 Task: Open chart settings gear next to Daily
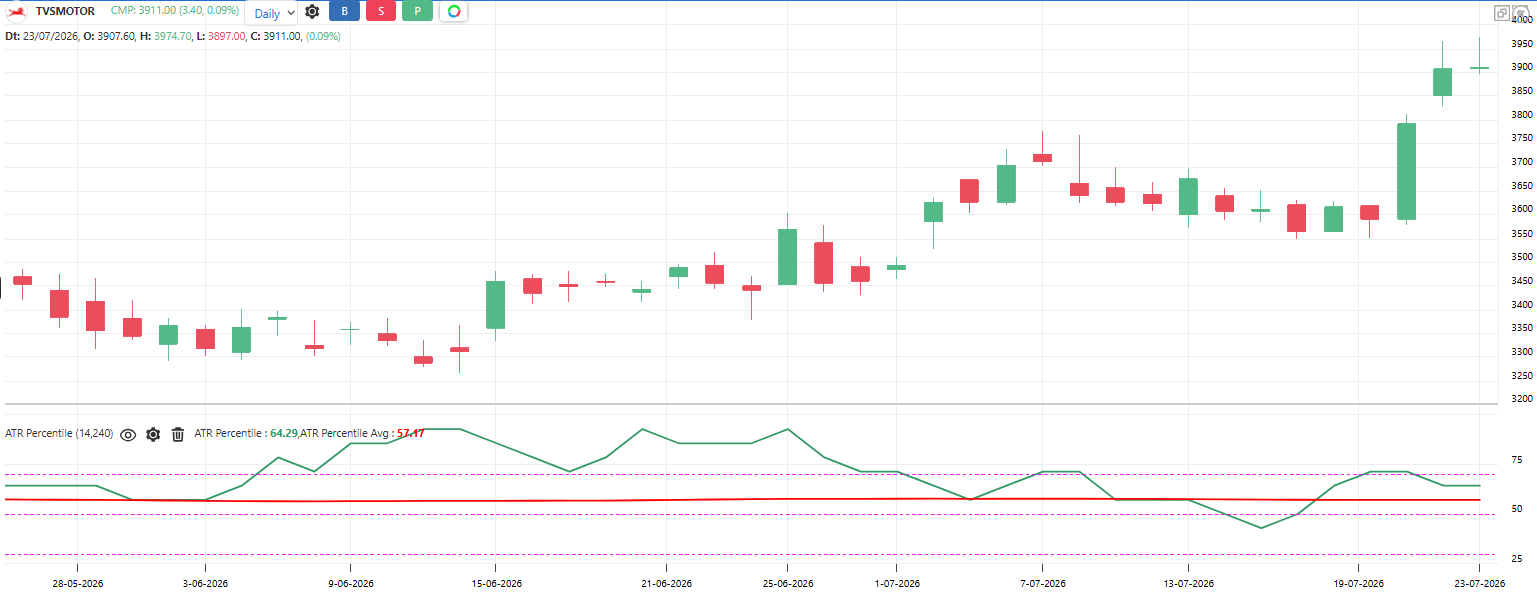312,12
